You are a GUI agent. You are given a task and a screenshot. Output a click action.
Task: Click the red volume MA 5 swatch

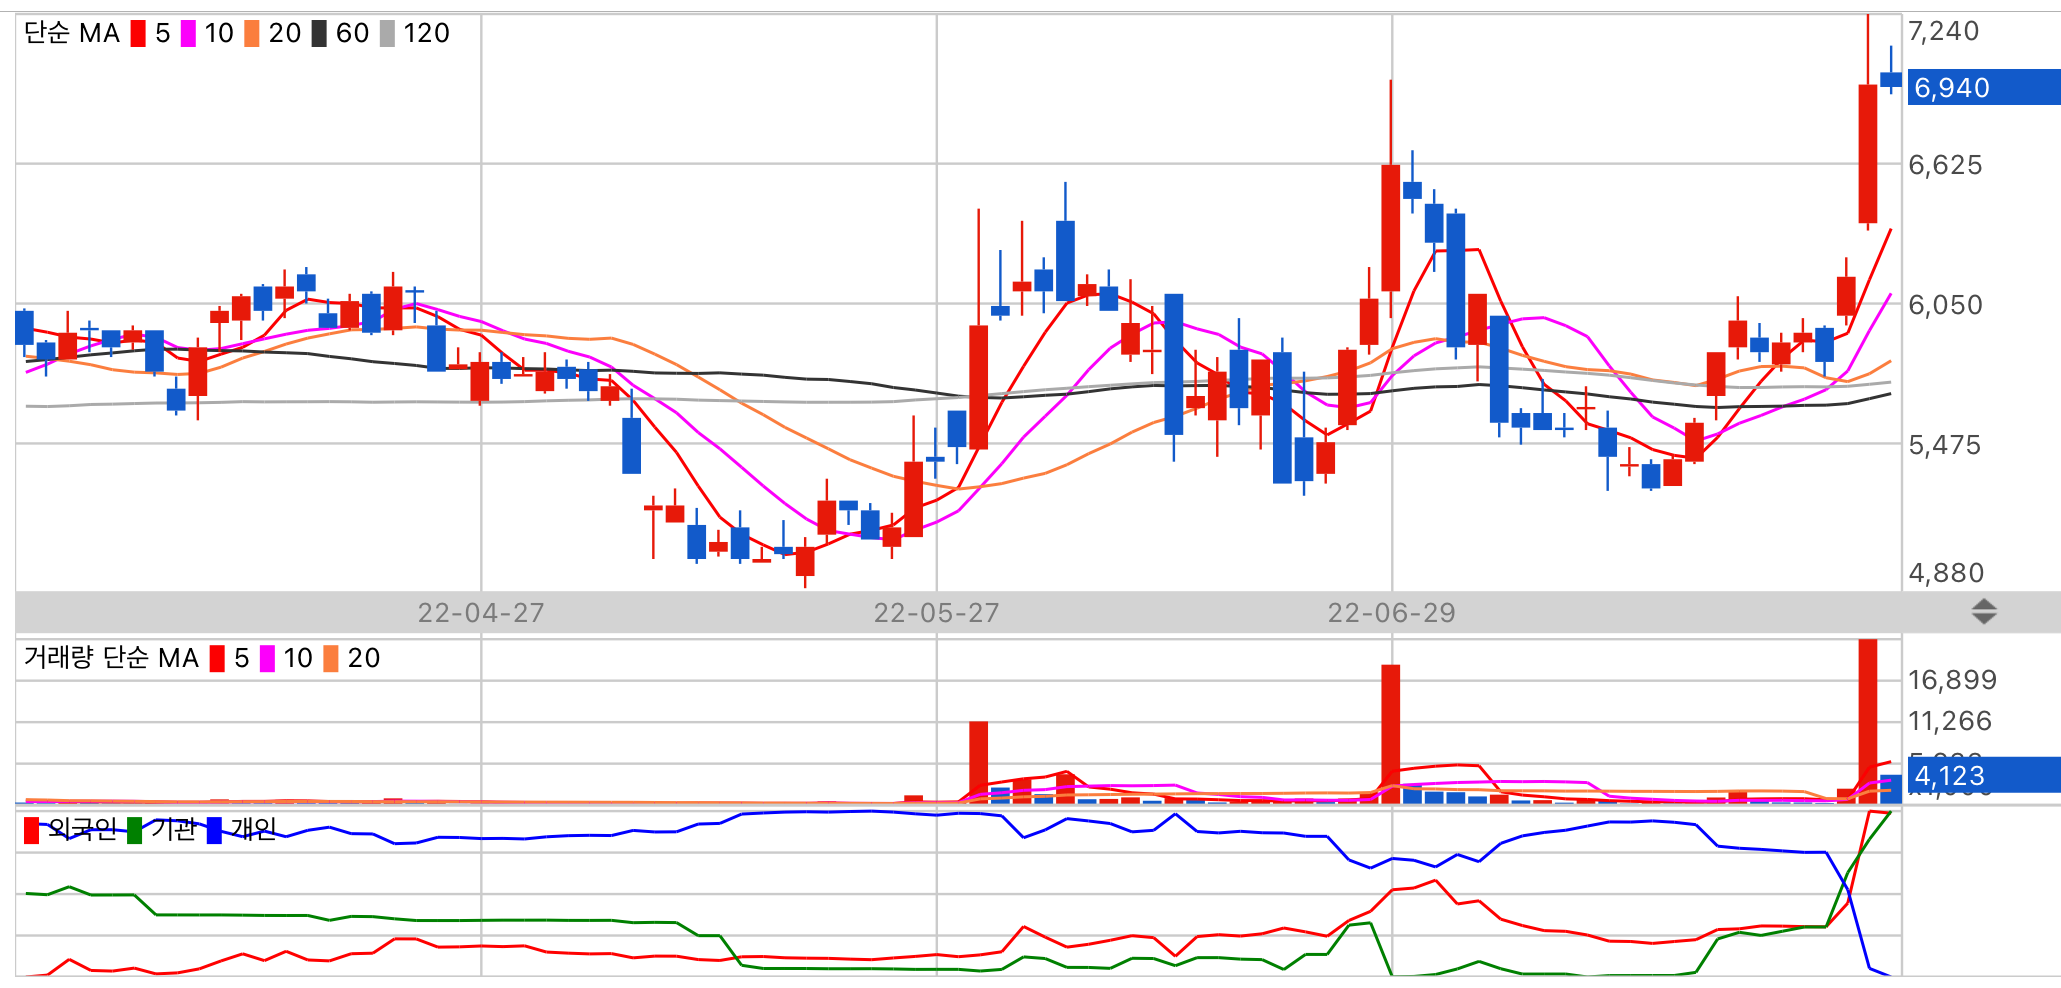(217, 659)
